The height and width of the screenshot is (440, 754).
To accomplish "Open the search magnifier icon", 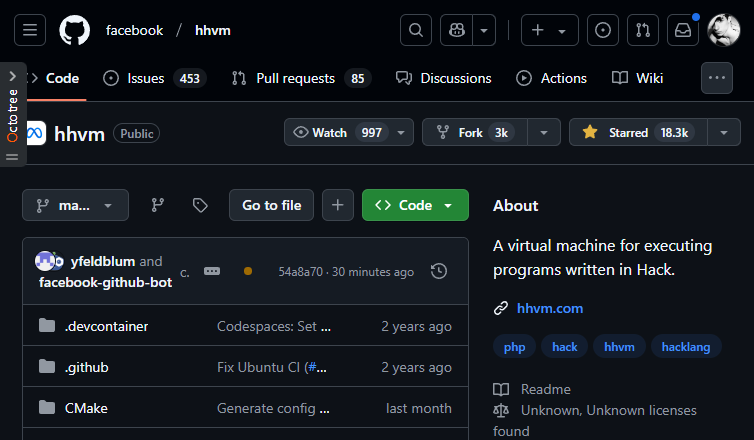I will (x=416, y=30).
